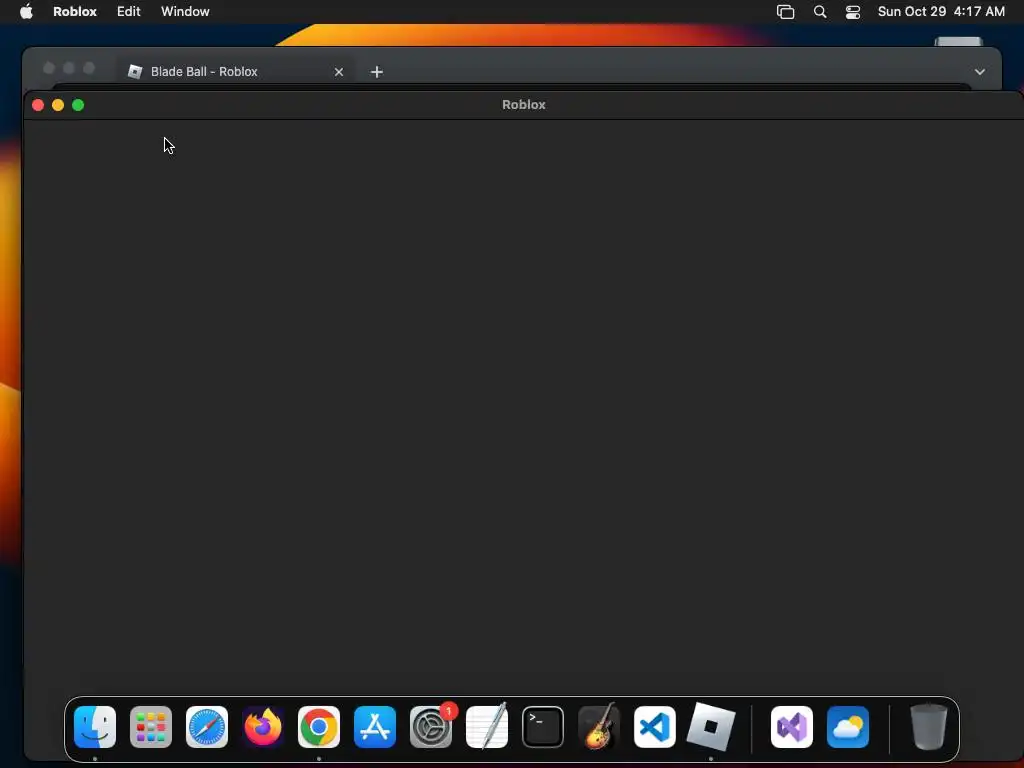This screenshot has width=1024, height=768.
Task: Select the Blade Ball - Roblox browser tab
Action: [x=236, y=71]
